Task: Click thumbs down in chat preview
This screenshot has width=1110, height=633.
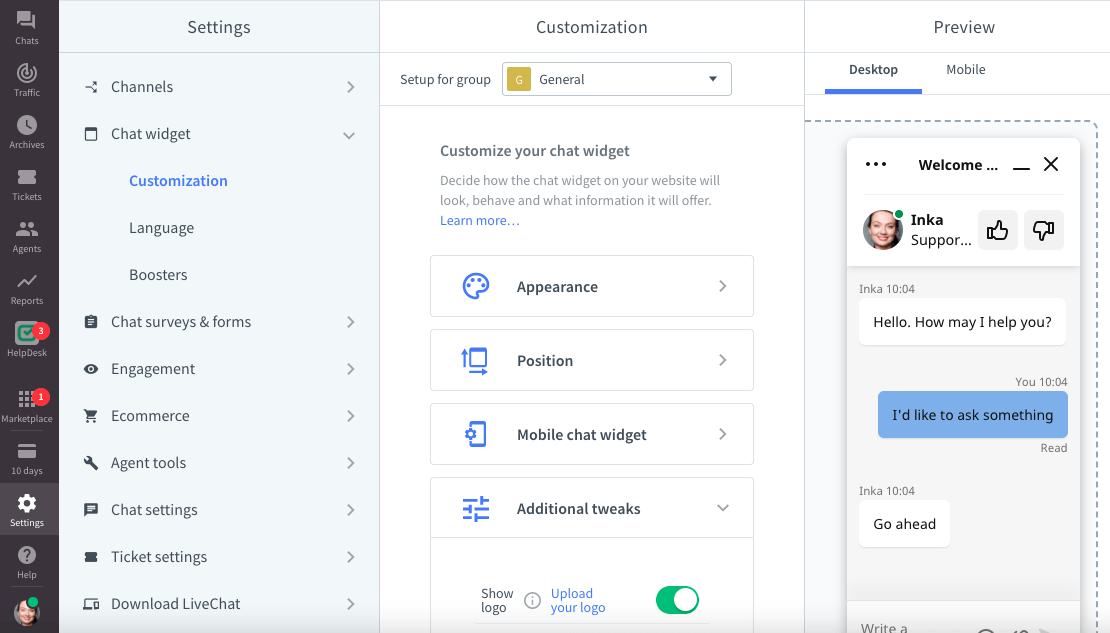Action: [x=1043, y=230]
